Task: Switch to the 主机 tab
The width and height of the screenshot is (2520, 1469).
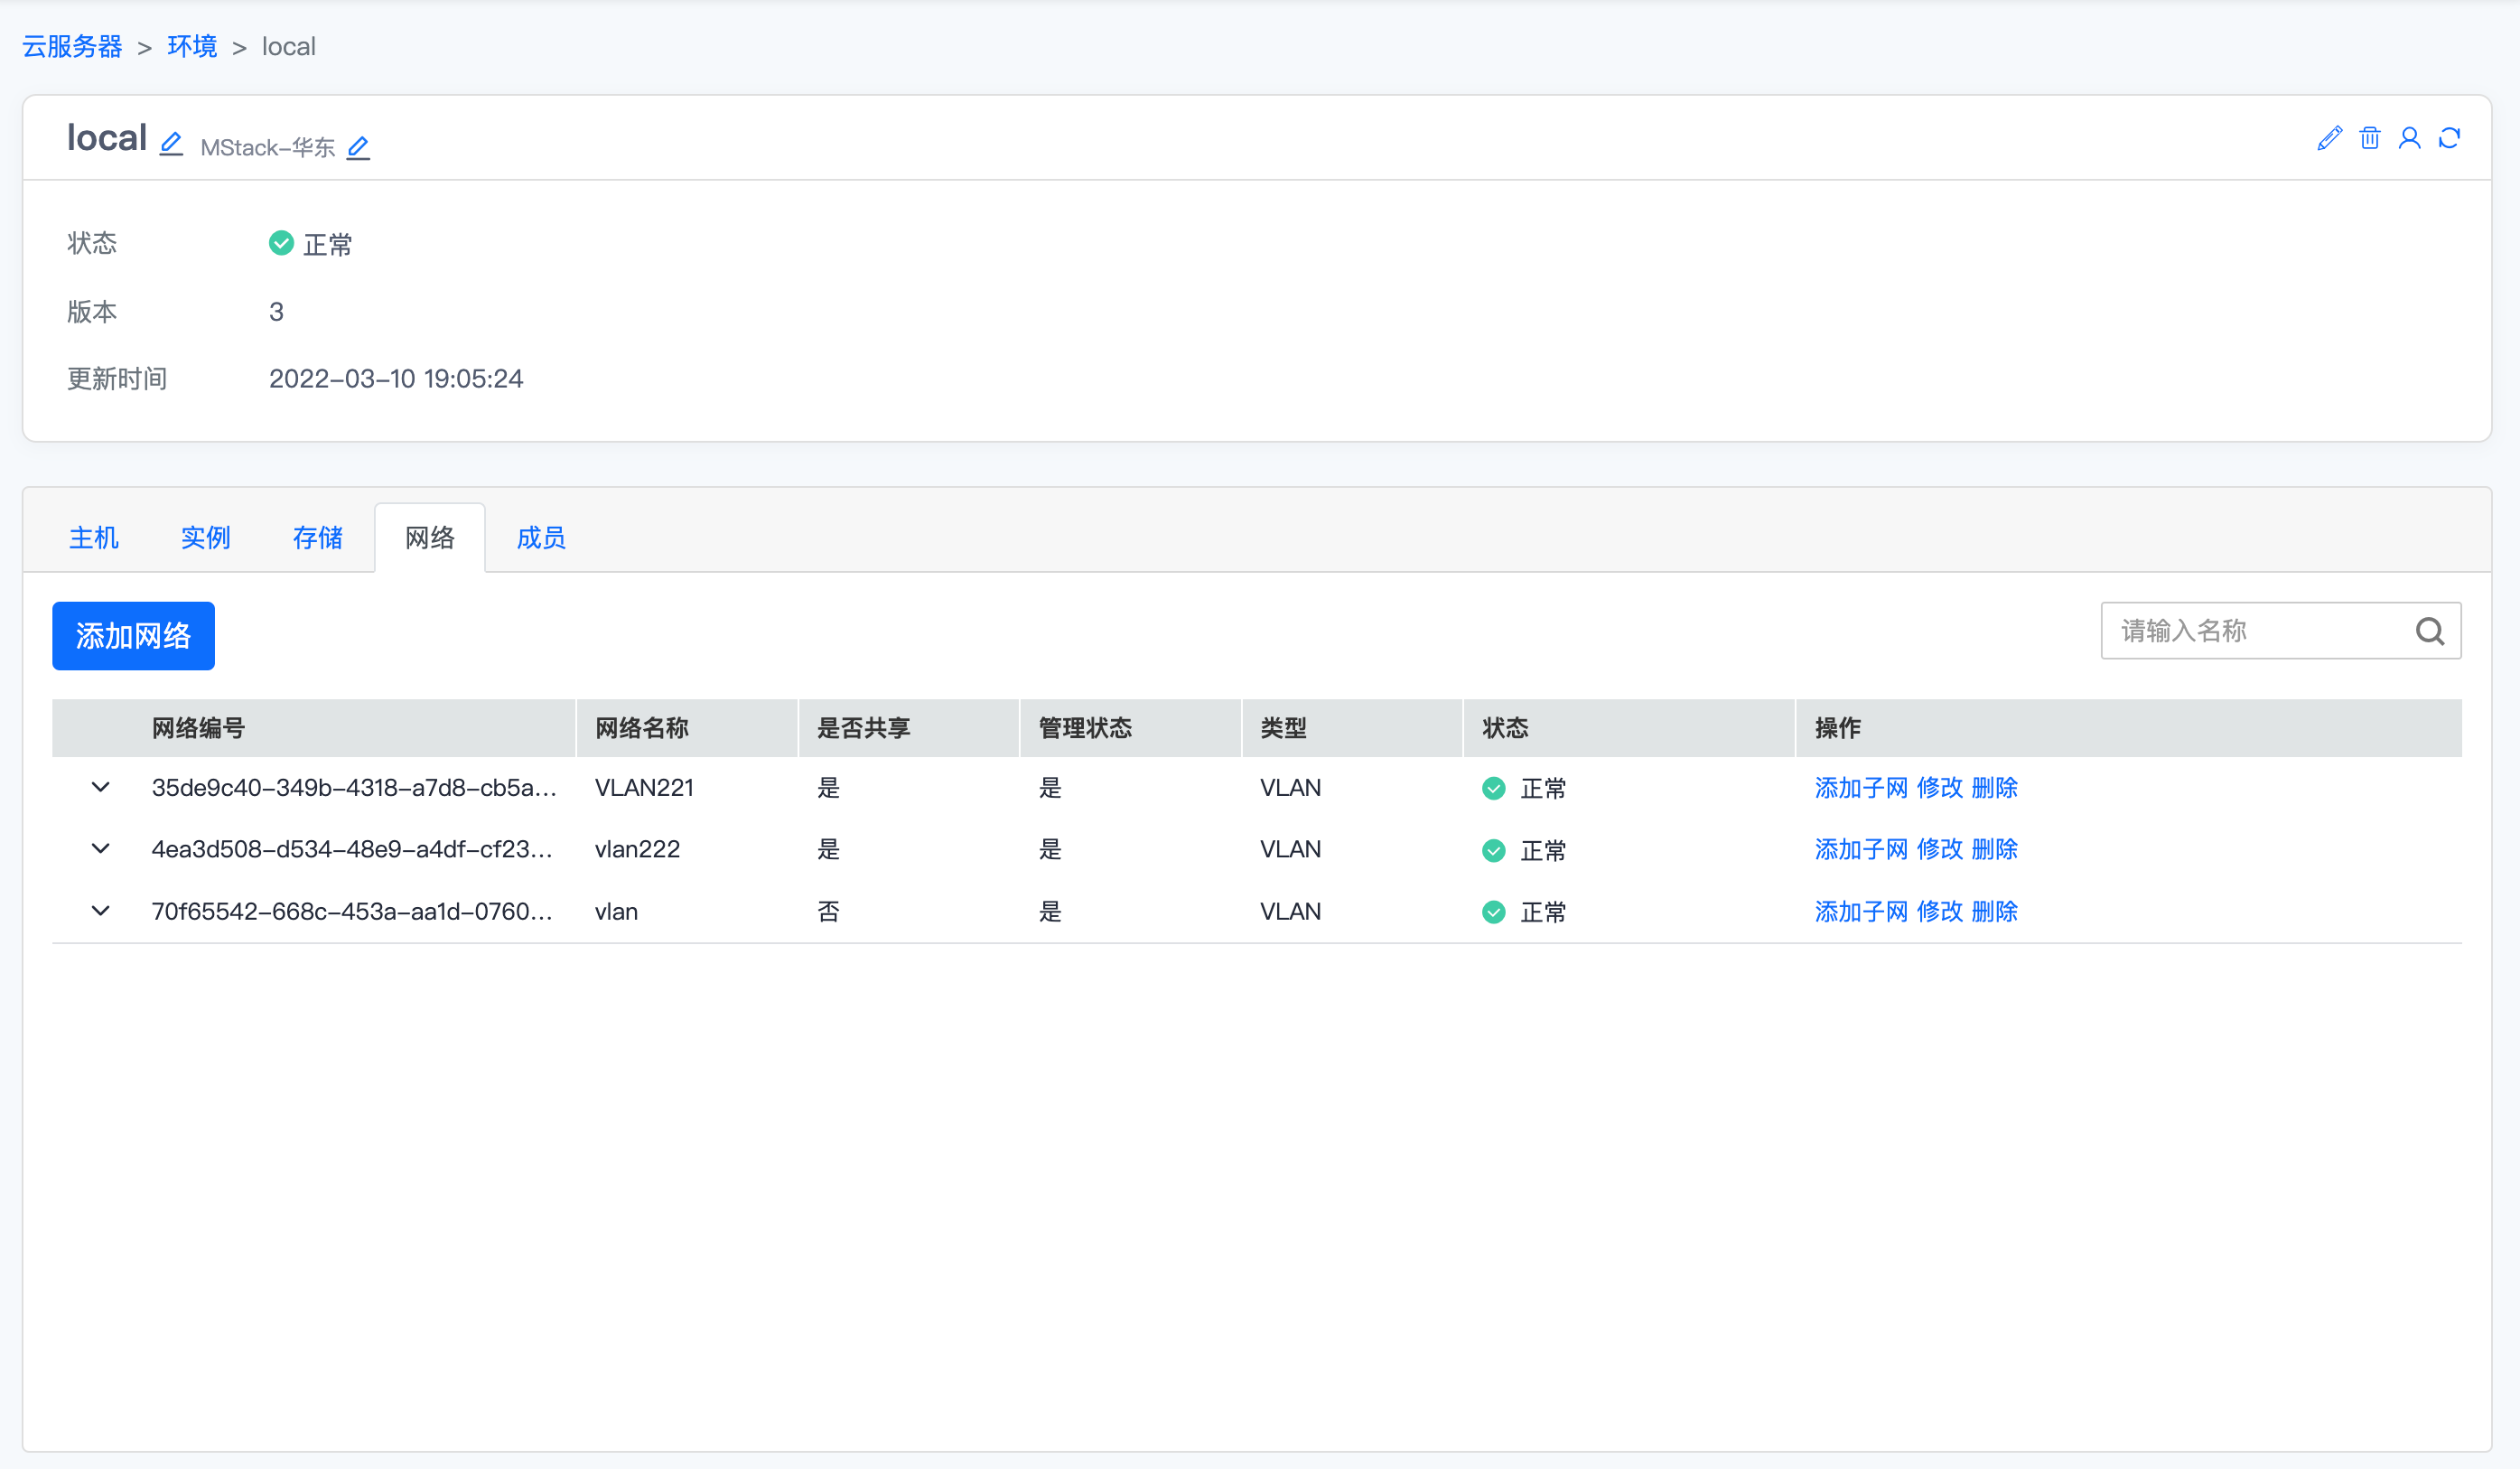Action: click(94, 538)
